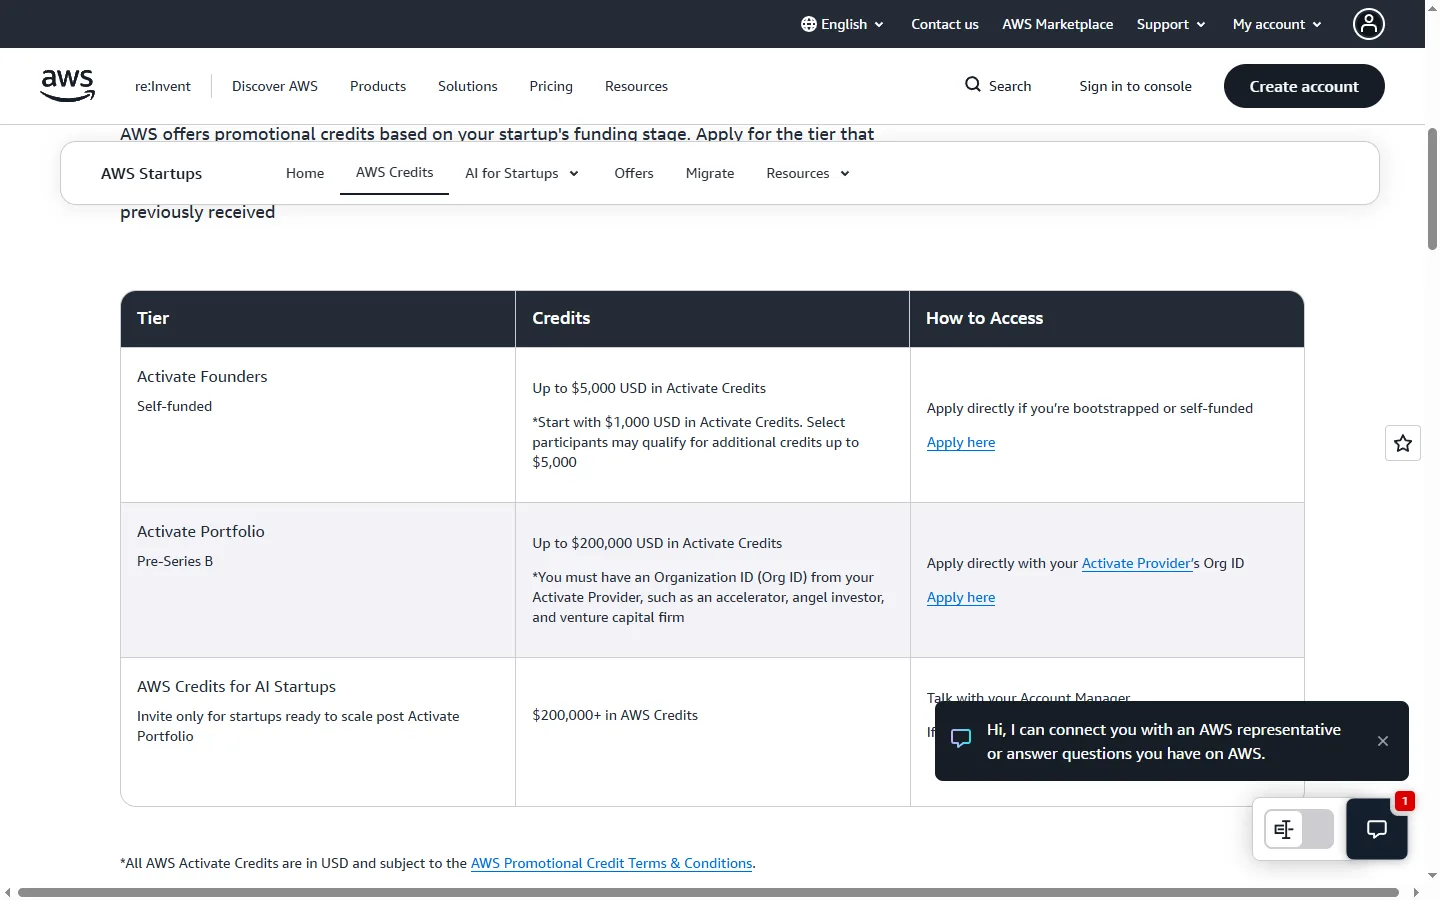
Task: Click the AWS logo
Action: (x=68, y=86)
